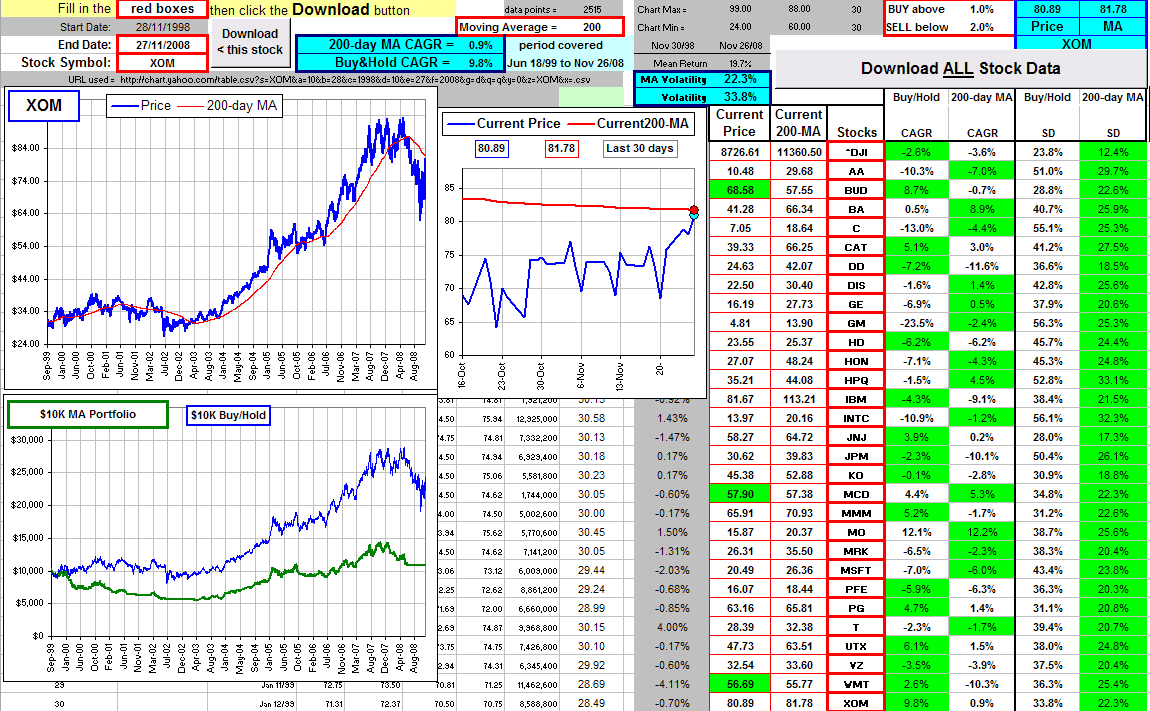Select the BUY above 1.0% cell
Image resolution: width=1150 pixels, height=711 pixels.
point(981,10)
